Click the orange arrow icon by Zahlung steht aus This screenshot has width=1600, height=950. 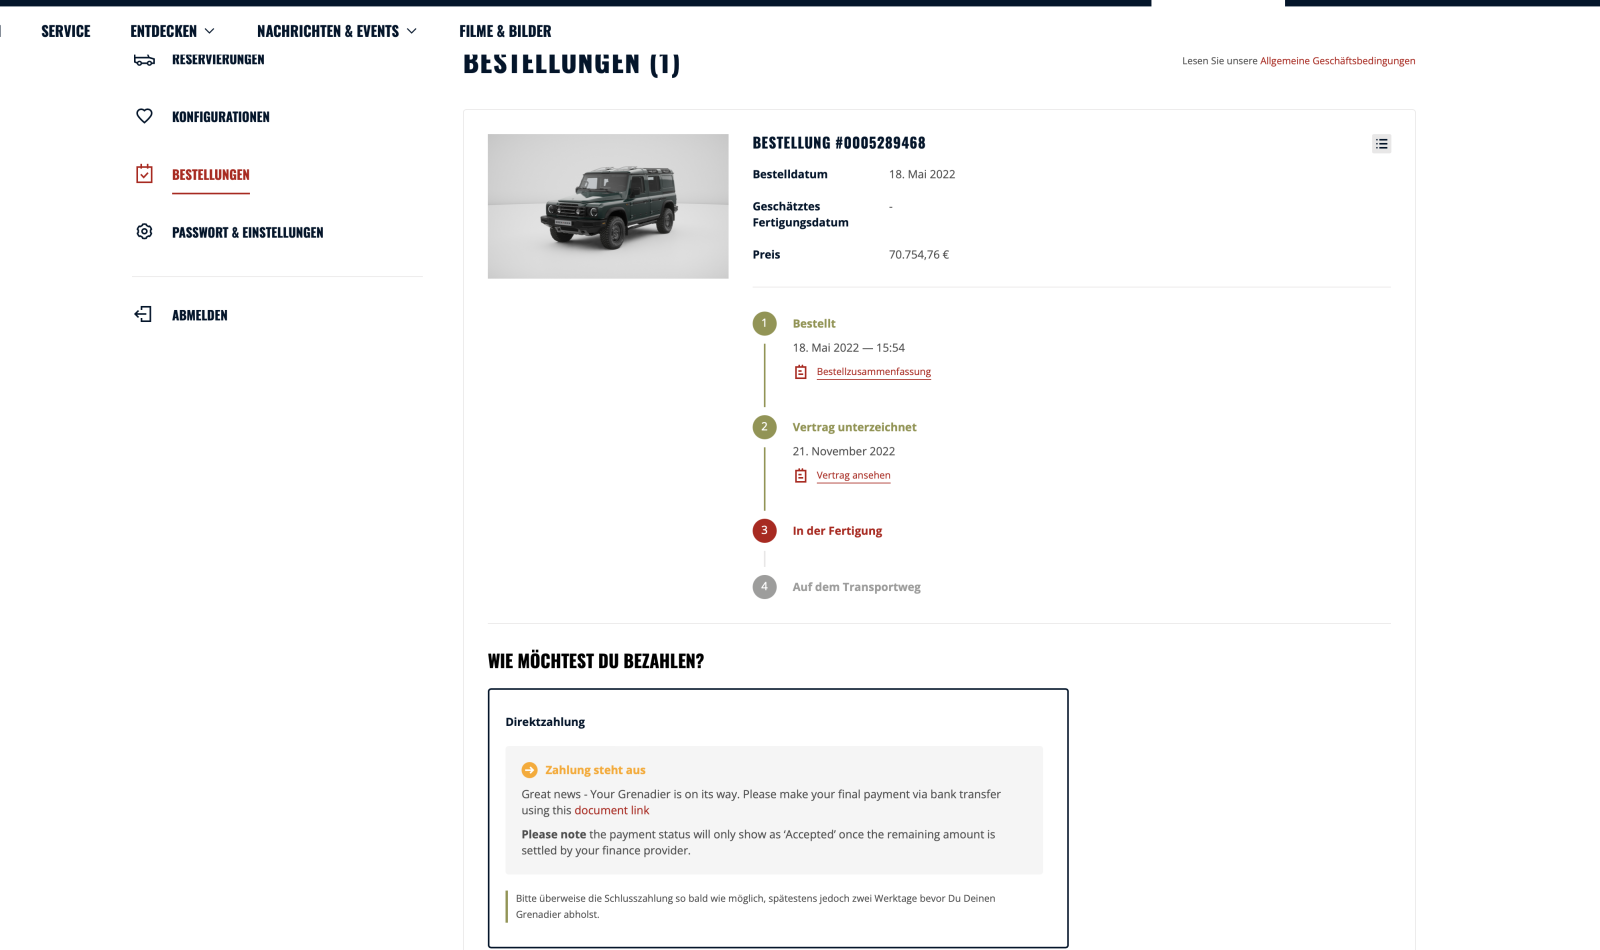529,770
